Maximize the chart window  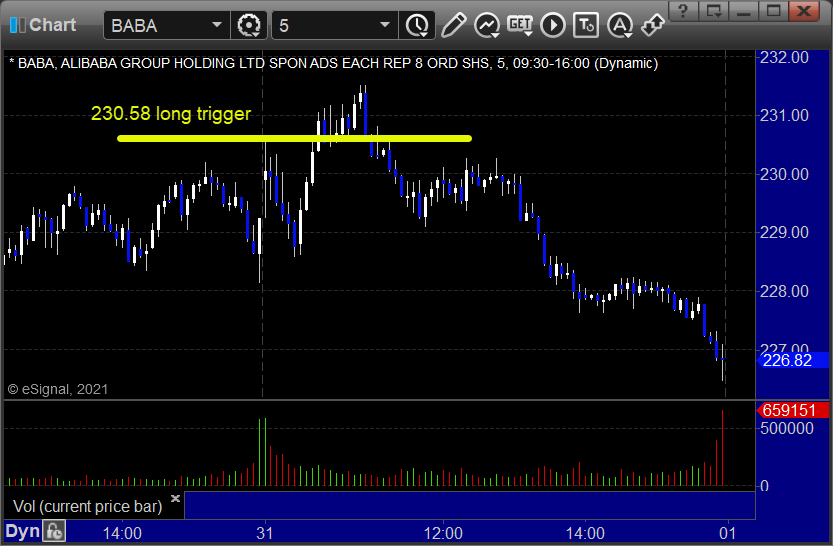[774, 11]
